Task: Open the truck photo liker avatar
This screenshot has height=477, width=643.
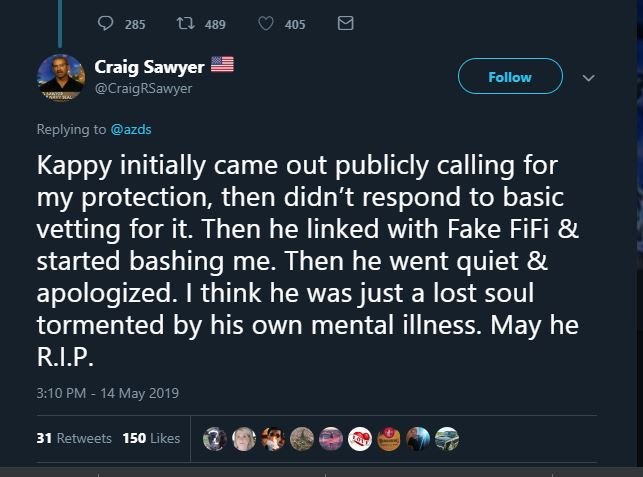Action: click(446, 437)
